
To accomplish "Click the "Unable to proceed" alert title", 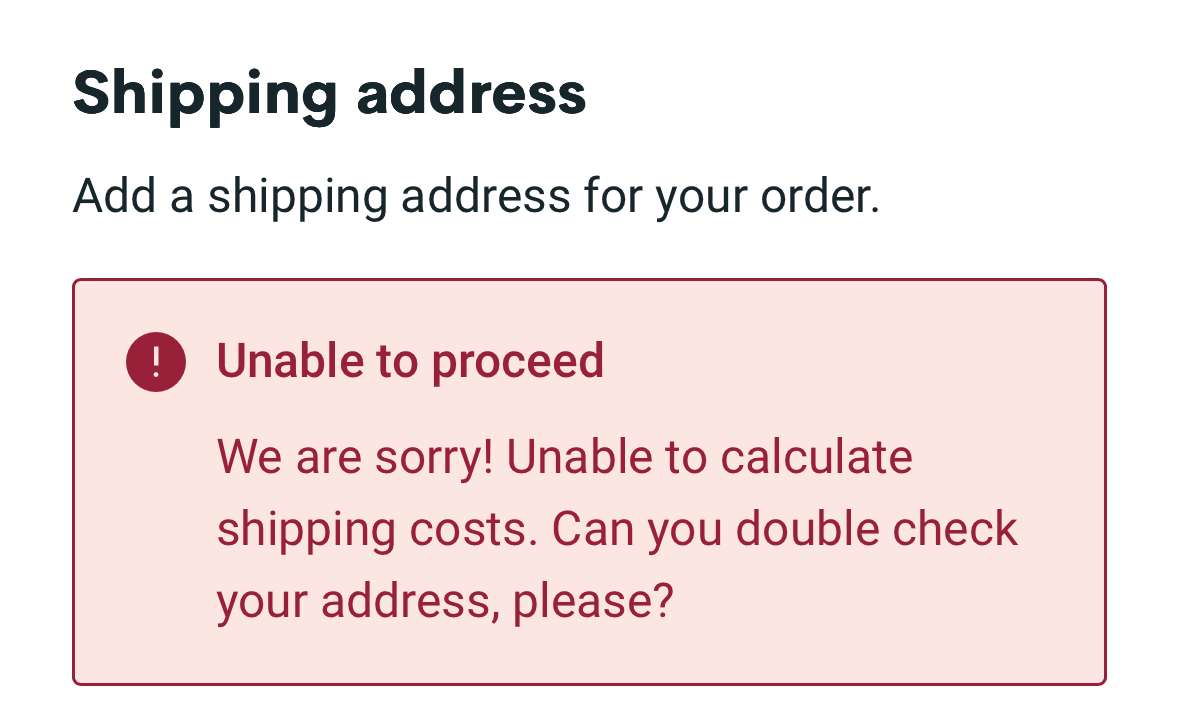I will click(x=410, y=361).
